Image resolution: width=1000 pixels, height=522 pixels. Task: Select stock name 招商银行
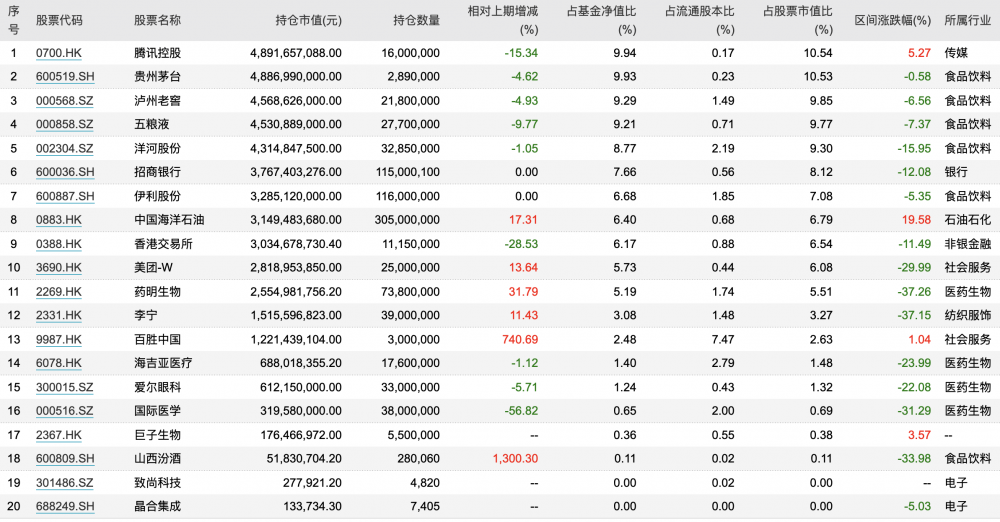coord(158,172)
